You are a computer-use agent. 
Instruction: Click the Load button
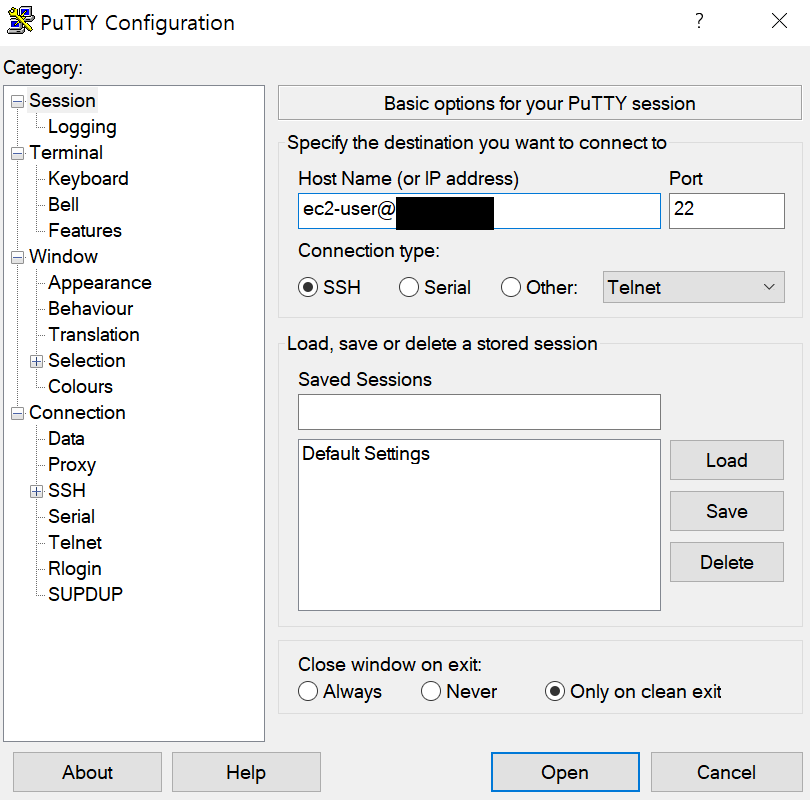[x=727, y=460]
